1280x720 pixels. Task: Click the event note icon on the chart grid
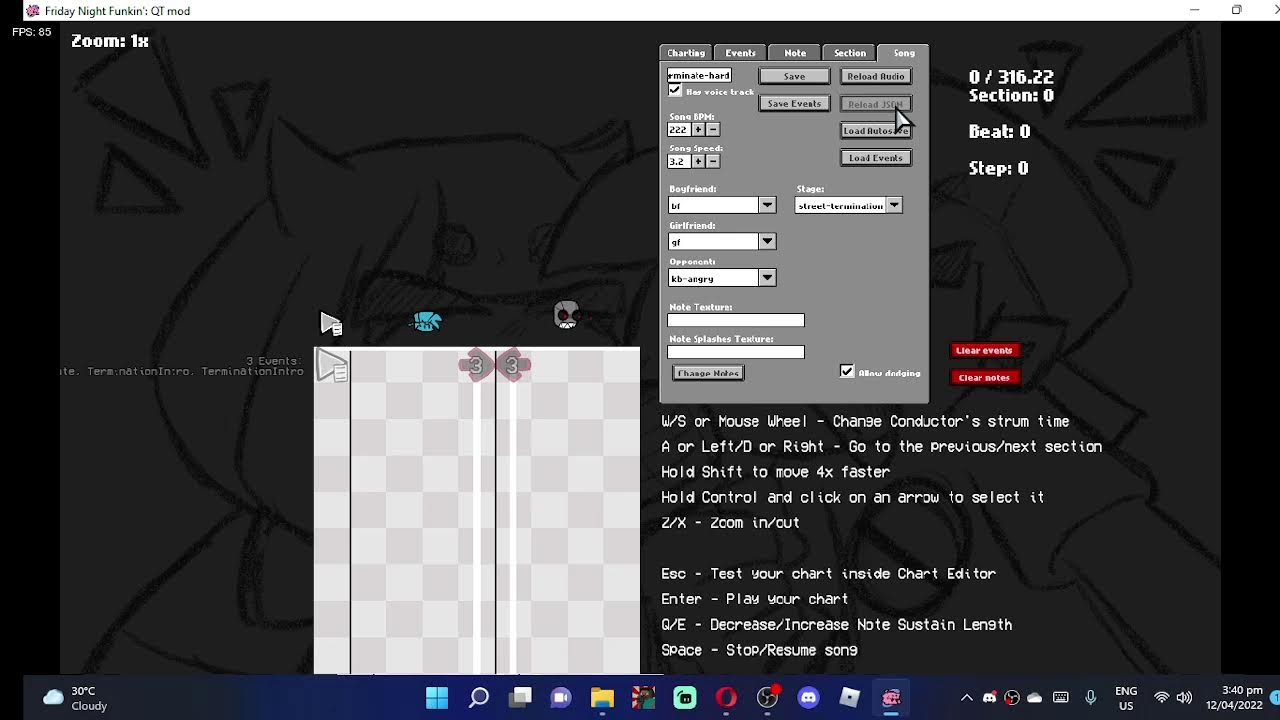332,366
